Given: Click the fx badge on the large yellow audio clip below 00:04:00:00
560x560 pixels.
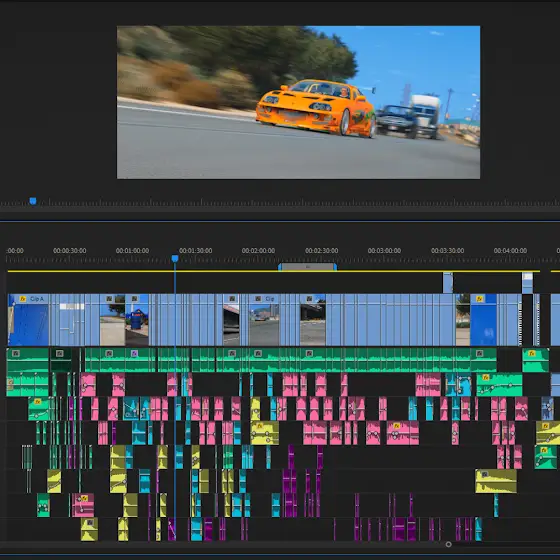Looking at the screenshot, I should coord(485,474).
